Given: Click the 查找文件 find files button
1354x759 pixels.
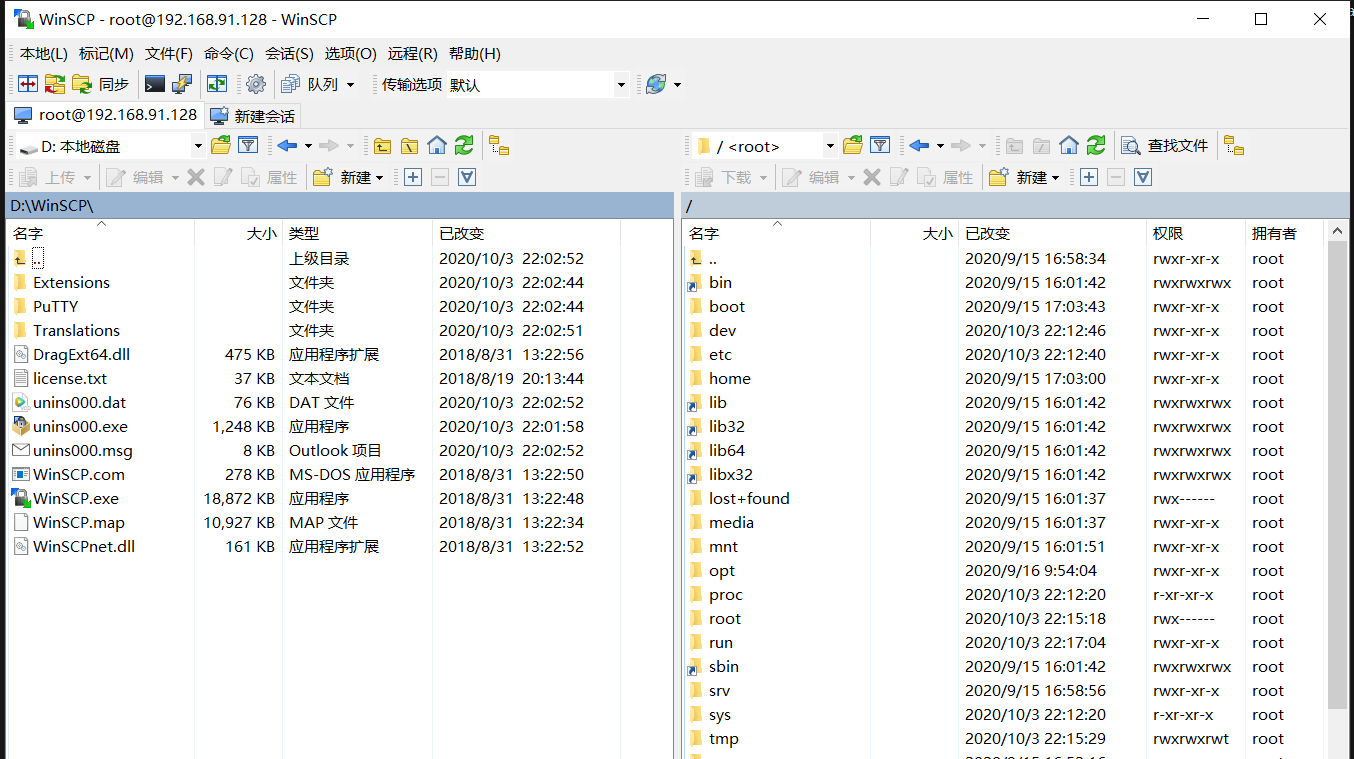Looking at the screenshot, I should pos(1165,146).
